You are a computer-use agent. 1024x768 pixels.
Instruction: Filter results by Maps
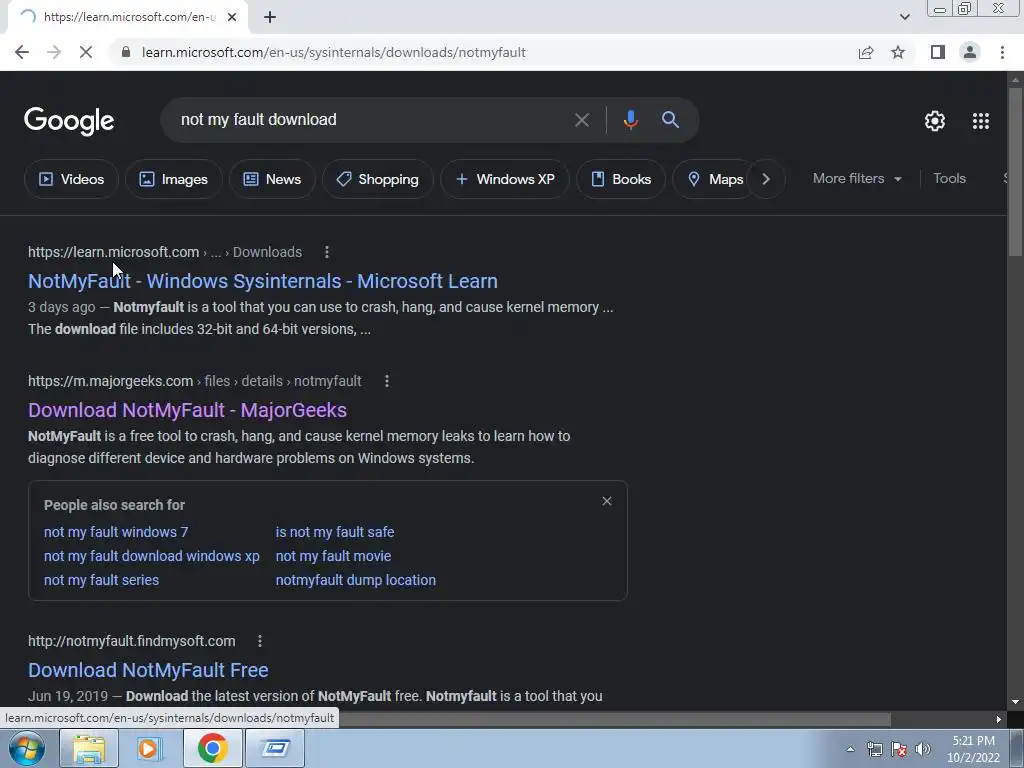coord(714,179)
